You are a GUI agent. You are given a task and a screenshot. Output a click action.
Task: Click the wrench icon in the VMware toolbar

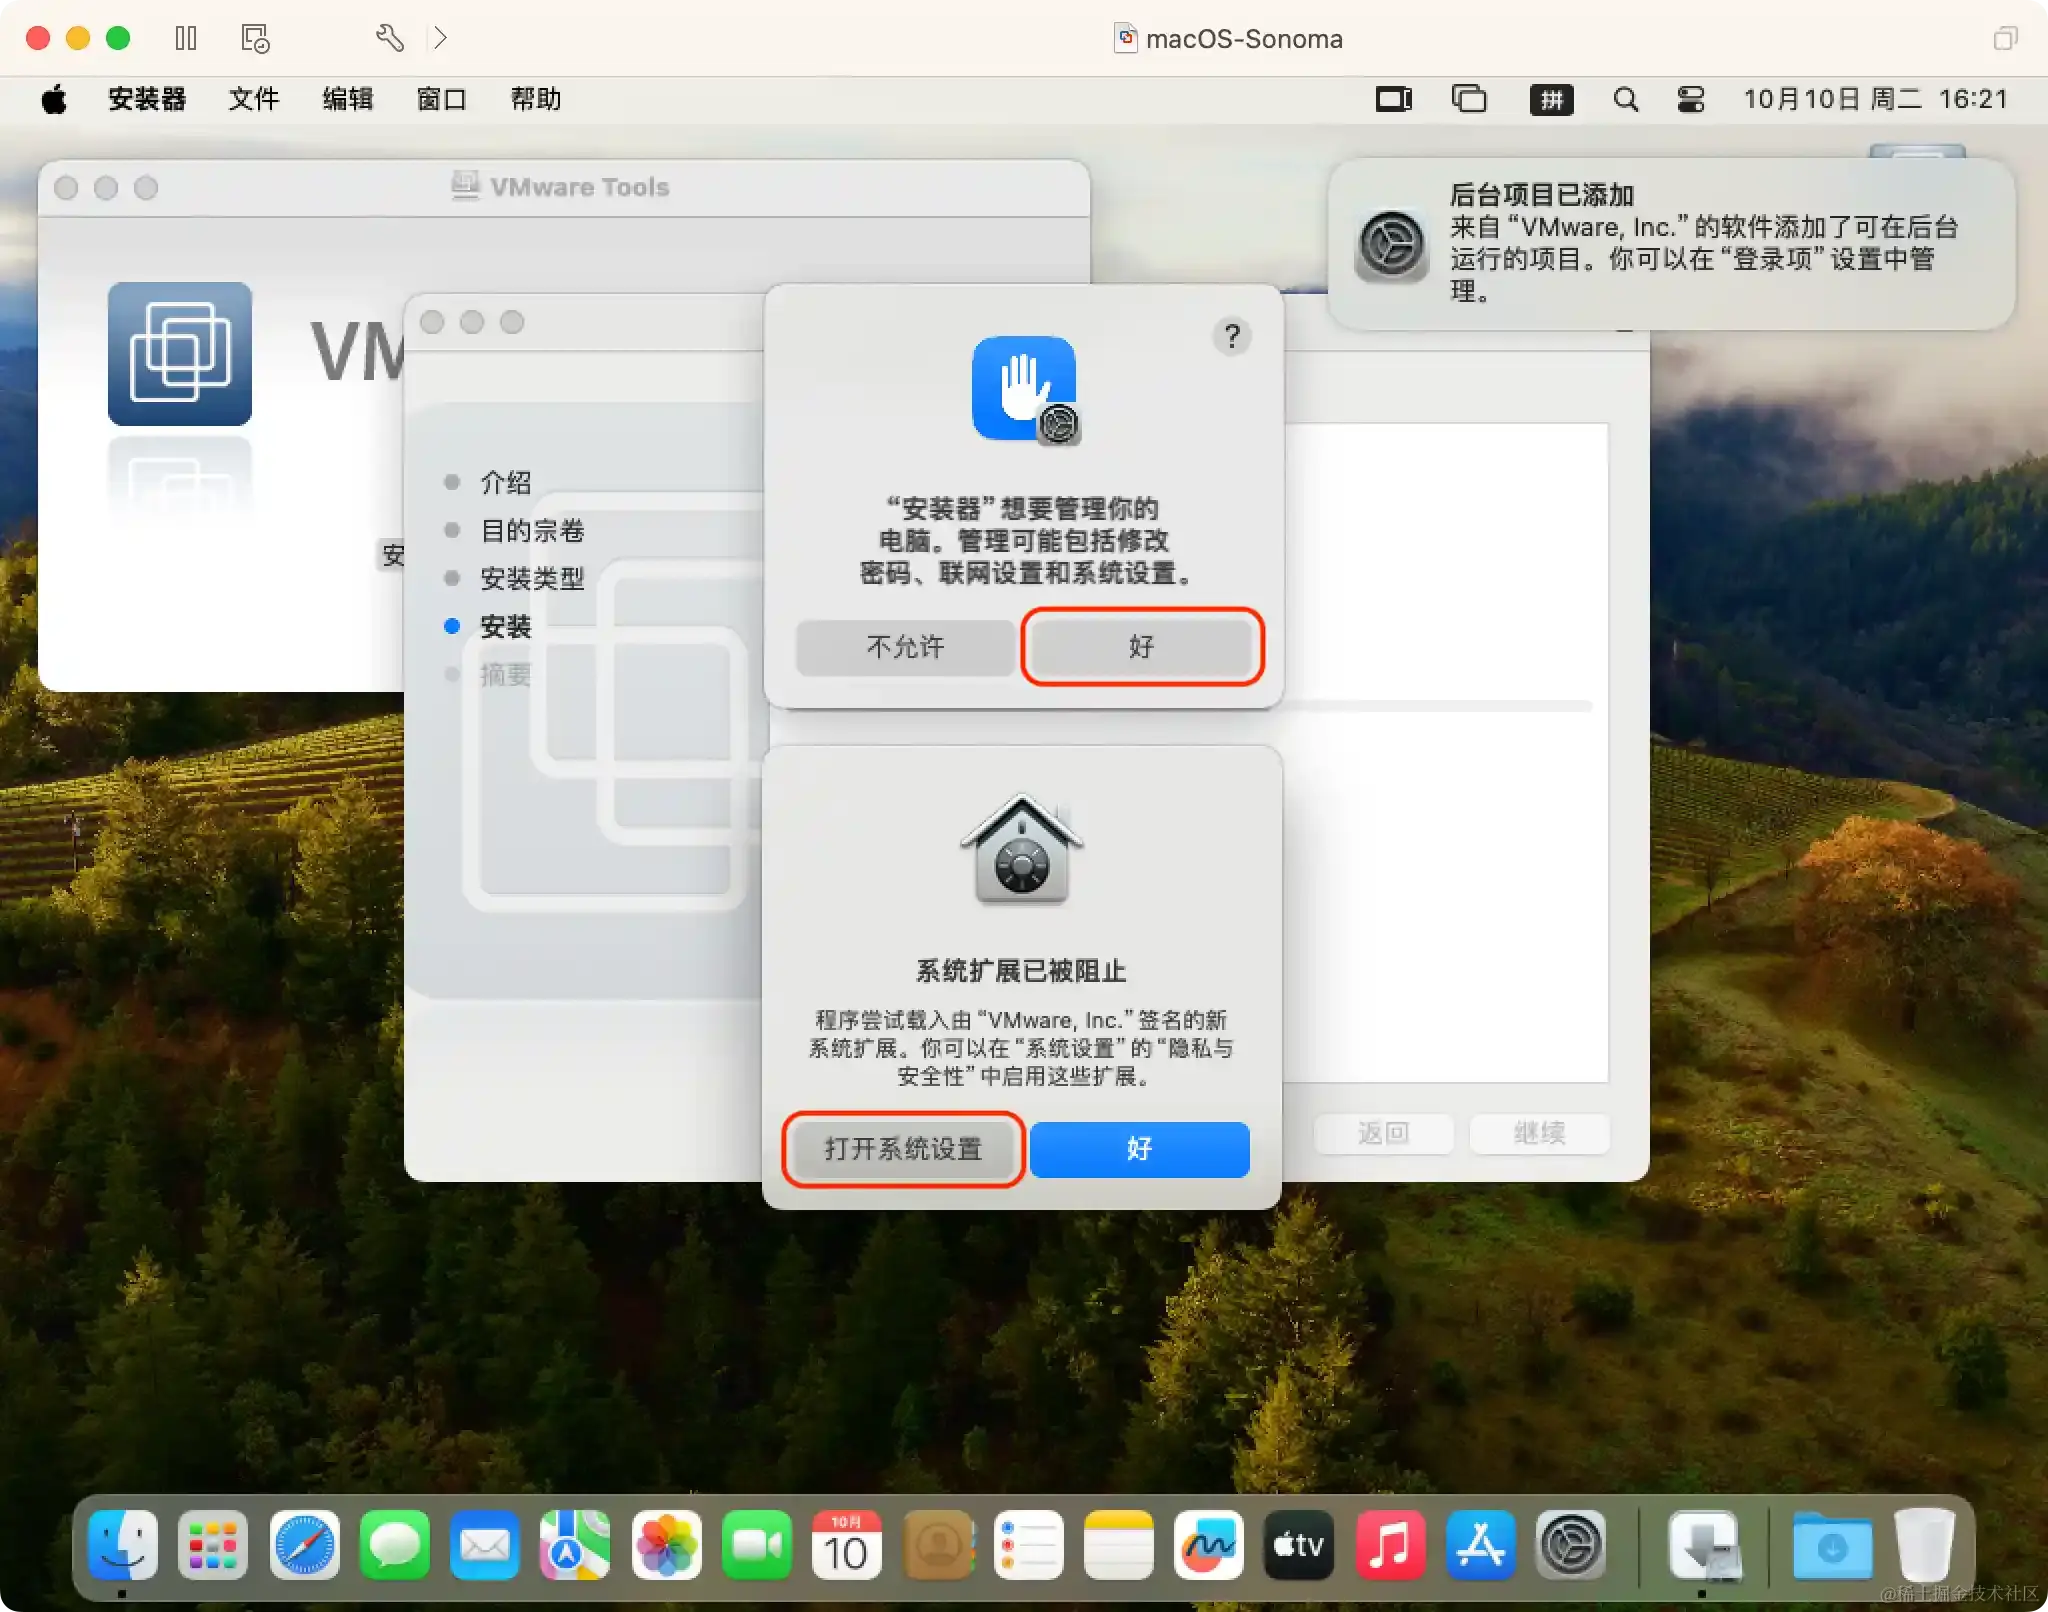click(x=390, y=38)
